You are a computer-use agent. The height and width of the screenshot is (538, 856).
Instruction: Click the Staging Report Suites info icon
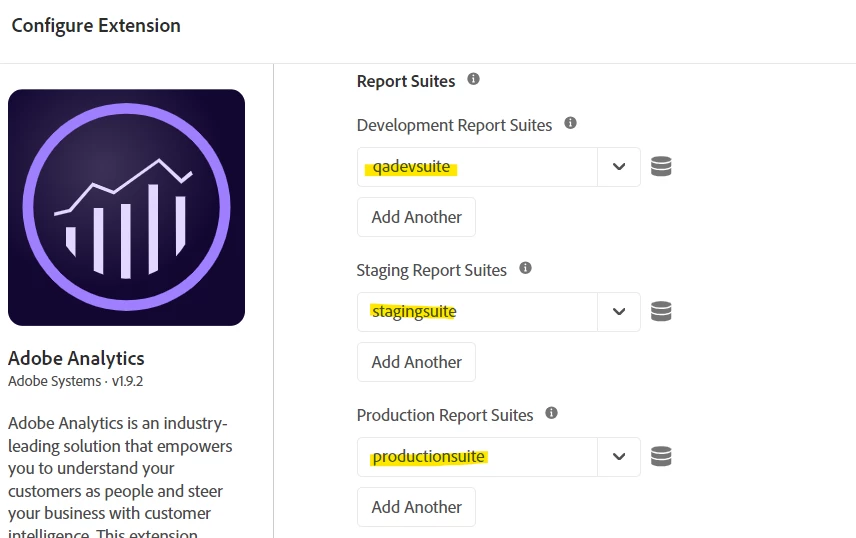click(x=526, y=268)
